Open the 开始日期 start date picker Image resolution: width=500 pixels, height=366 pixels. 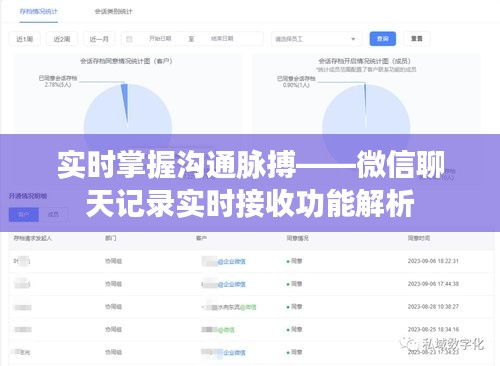(160, 39)
